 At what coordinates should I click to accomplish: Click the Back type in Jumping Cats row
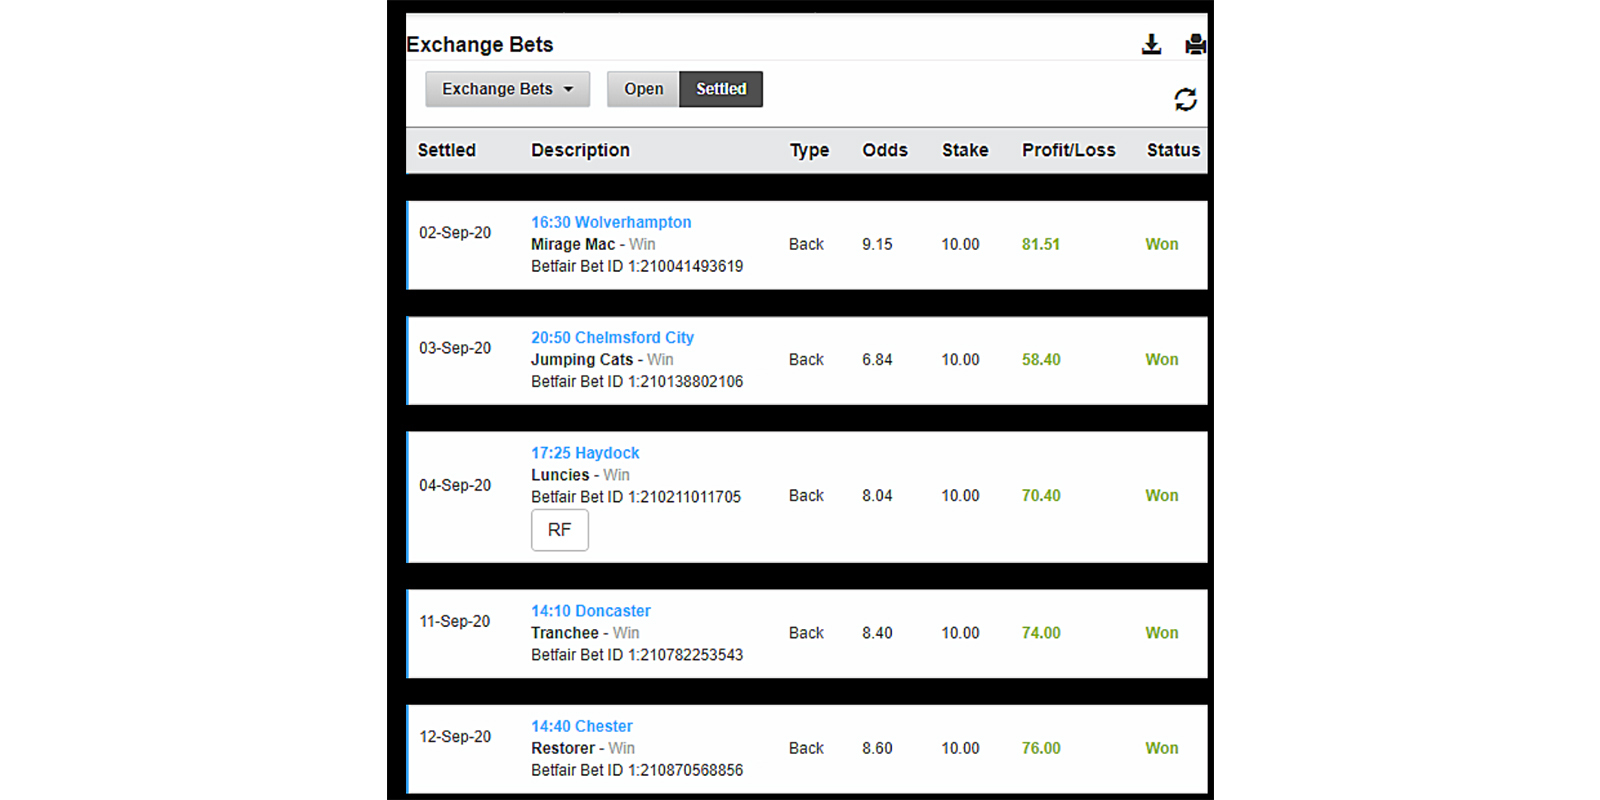coord(806,360)
